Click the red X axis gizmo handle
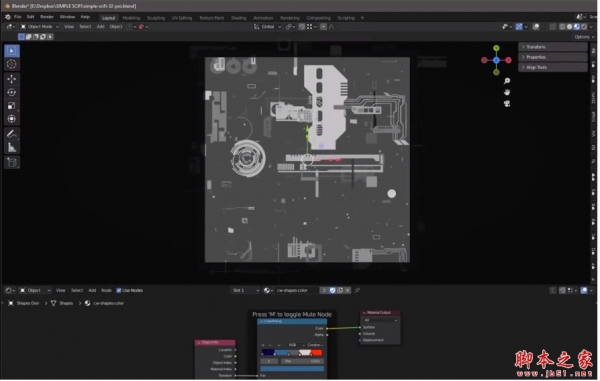600x381 pixels. pyautogui.click(x=509, y=60)
